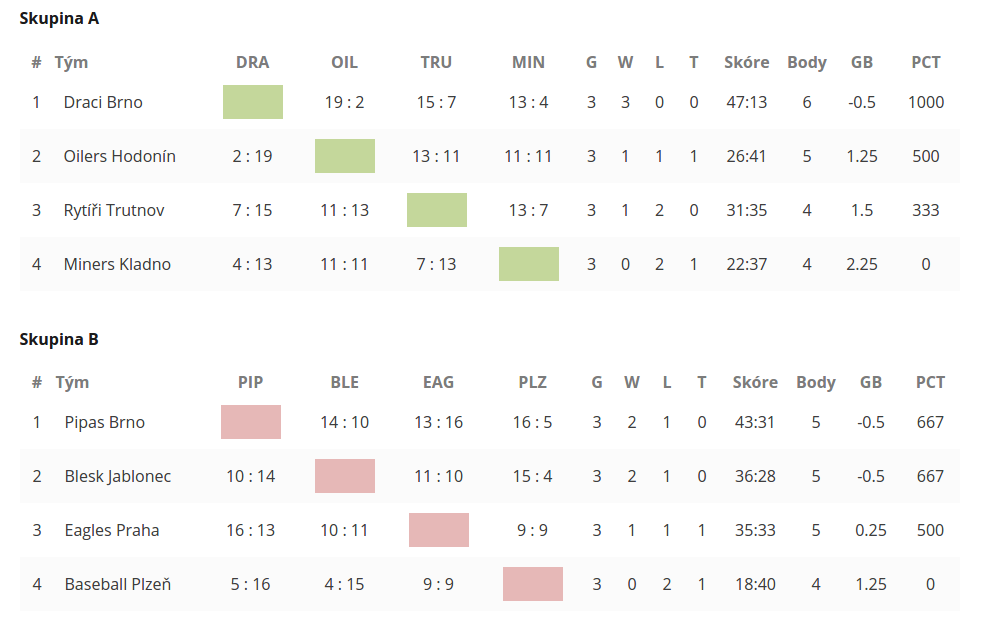This screenshot has height=617, width=981.
Task: Select the Miners Kladno team name
Action: [117, 264]
